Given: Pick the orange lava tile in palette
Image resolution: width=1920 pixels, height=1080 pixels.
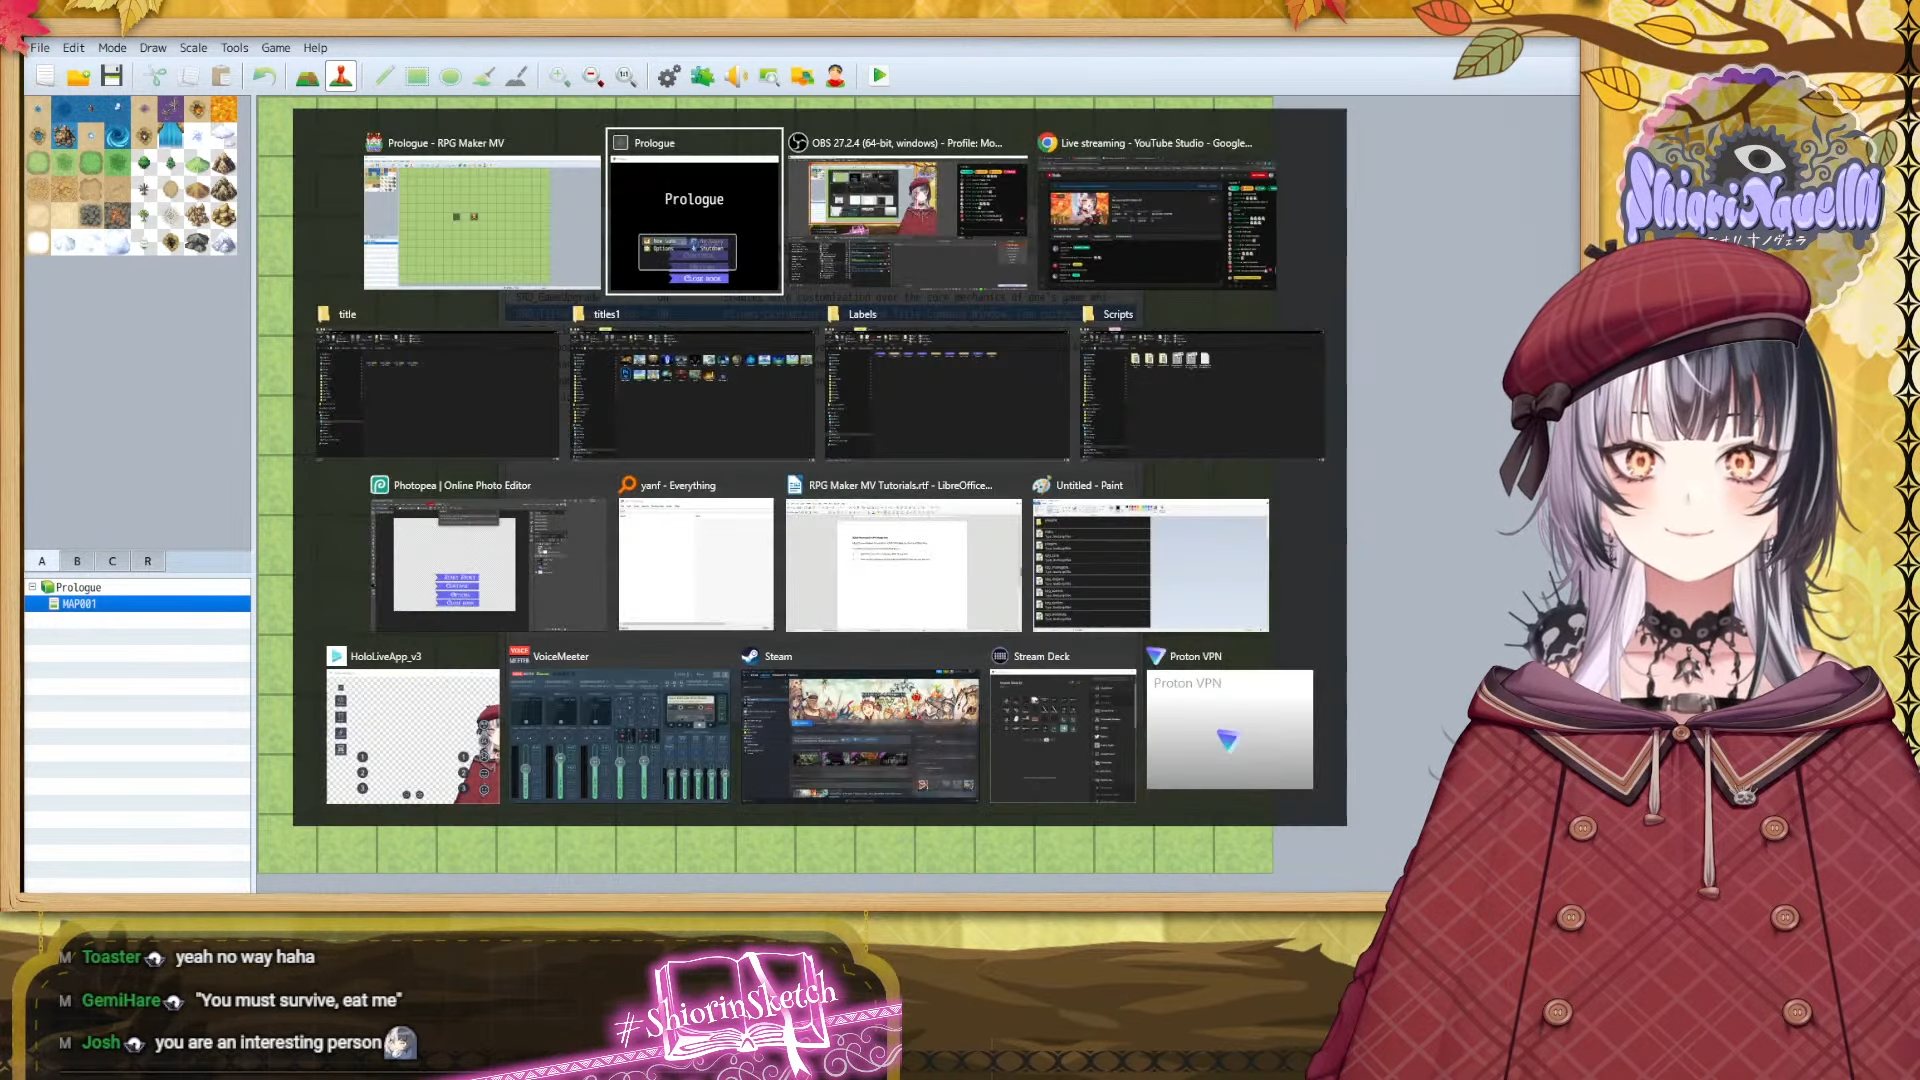Looking at the screenshot, I should (x=224, y=109).
